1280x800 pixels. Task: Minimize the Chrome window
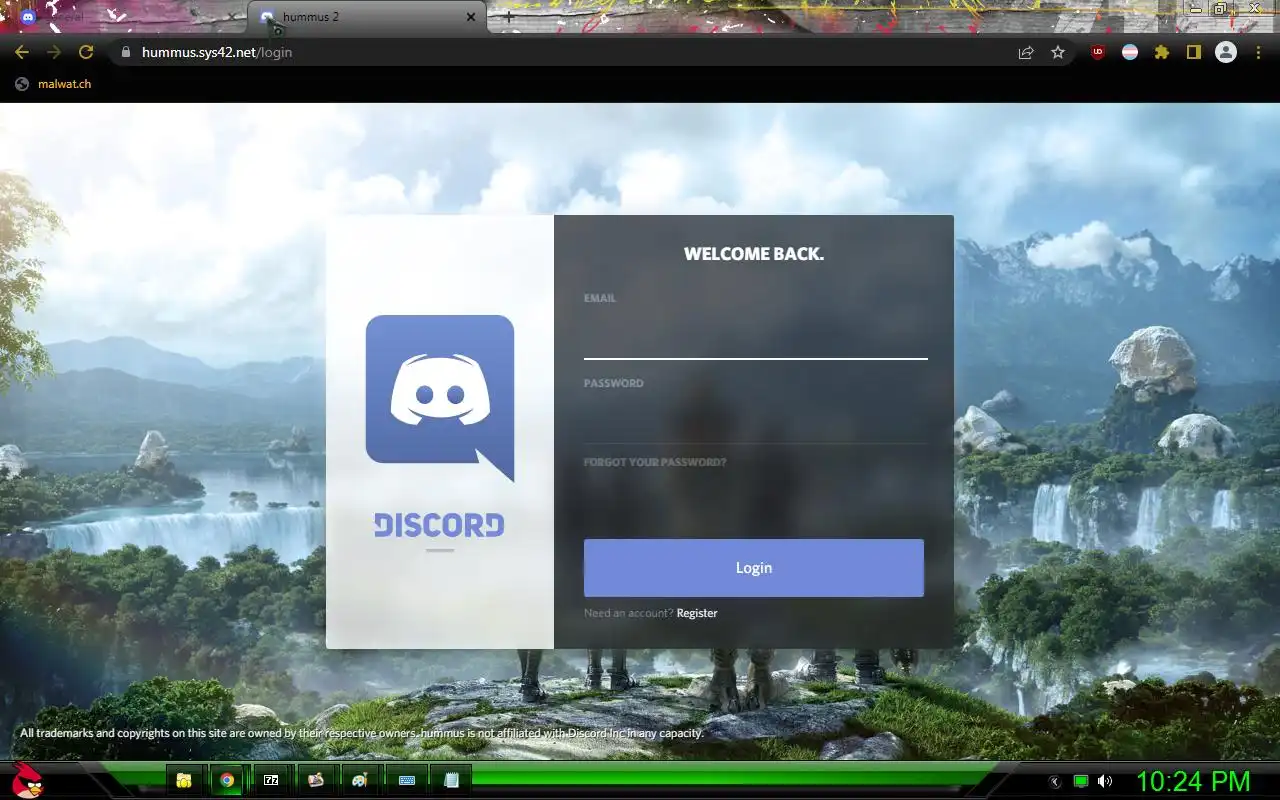1194,8
